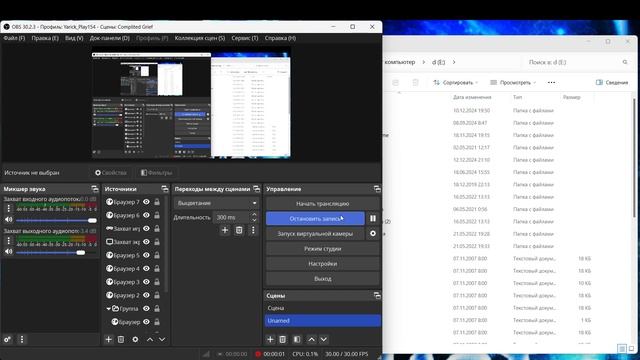Image resolution: width=640 pixels, height=360 pixels.
Task: Open Просмотреть dropdown in Explorer window
Action: (513, 82)
